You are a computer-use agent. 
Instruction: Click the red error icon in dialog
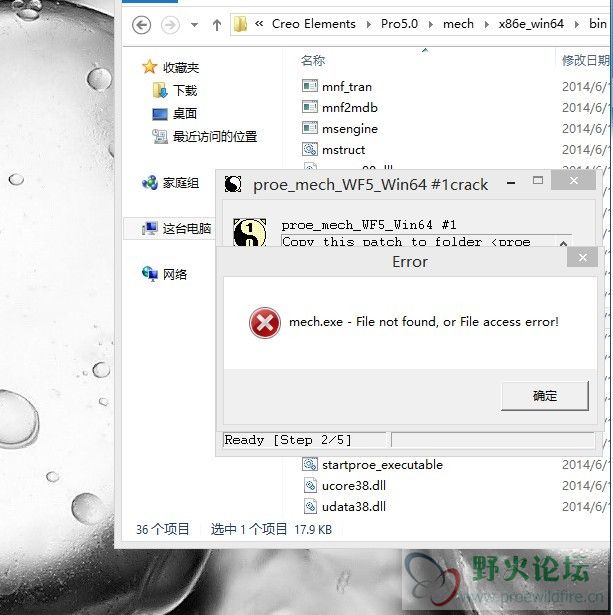(x=265, y=323)
